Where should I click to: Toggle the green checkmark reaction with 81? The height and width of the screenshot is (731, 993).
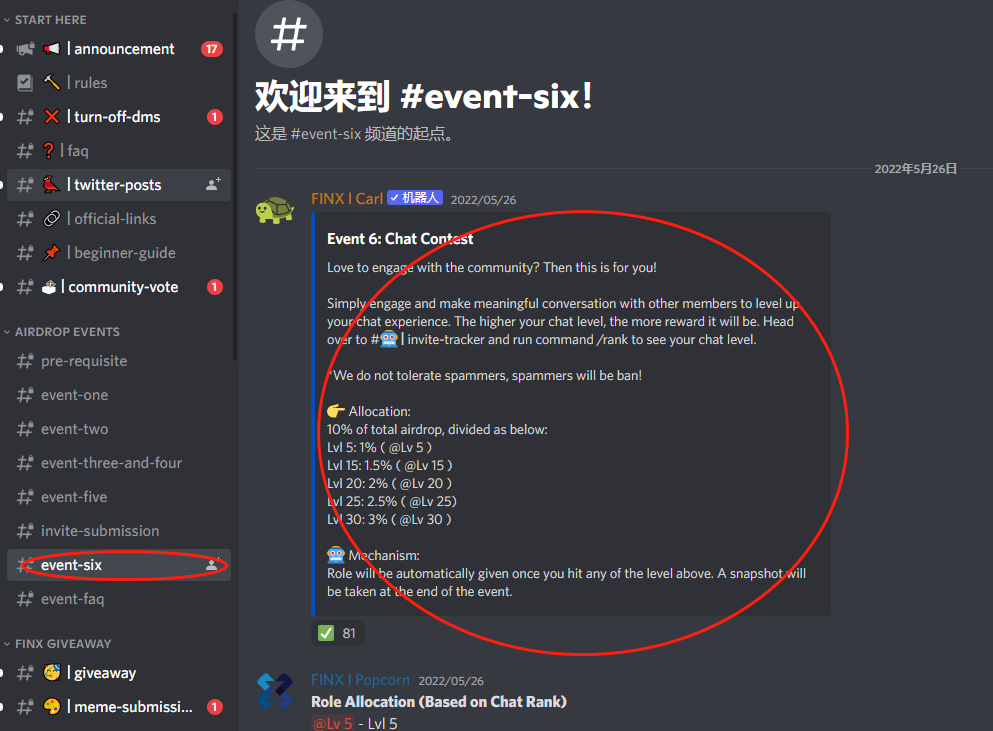click(x=338, y=633)
